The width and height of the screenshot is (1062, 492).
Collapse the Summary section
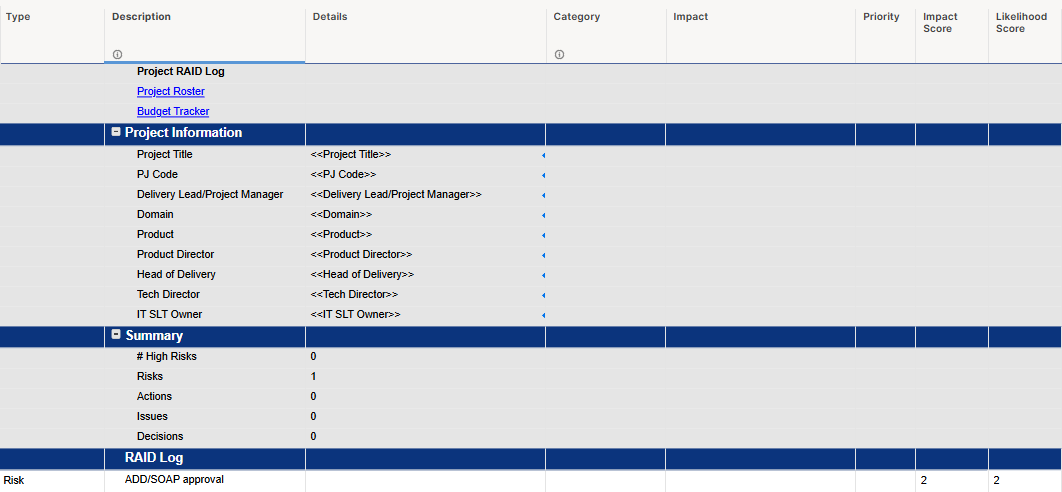click(116, 335)
